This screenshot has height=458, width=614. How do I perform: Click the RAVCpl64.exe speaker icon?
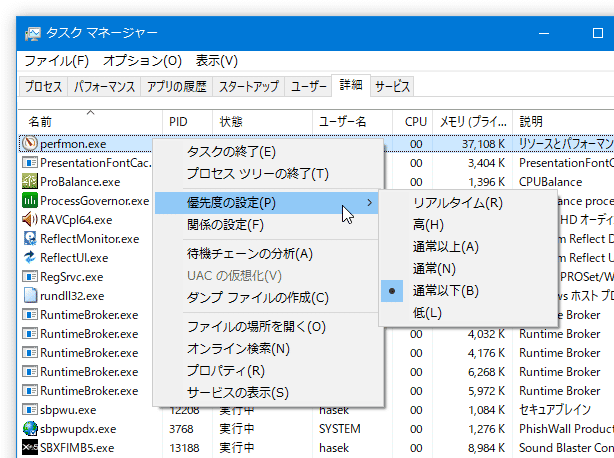(x=30, y=220)
